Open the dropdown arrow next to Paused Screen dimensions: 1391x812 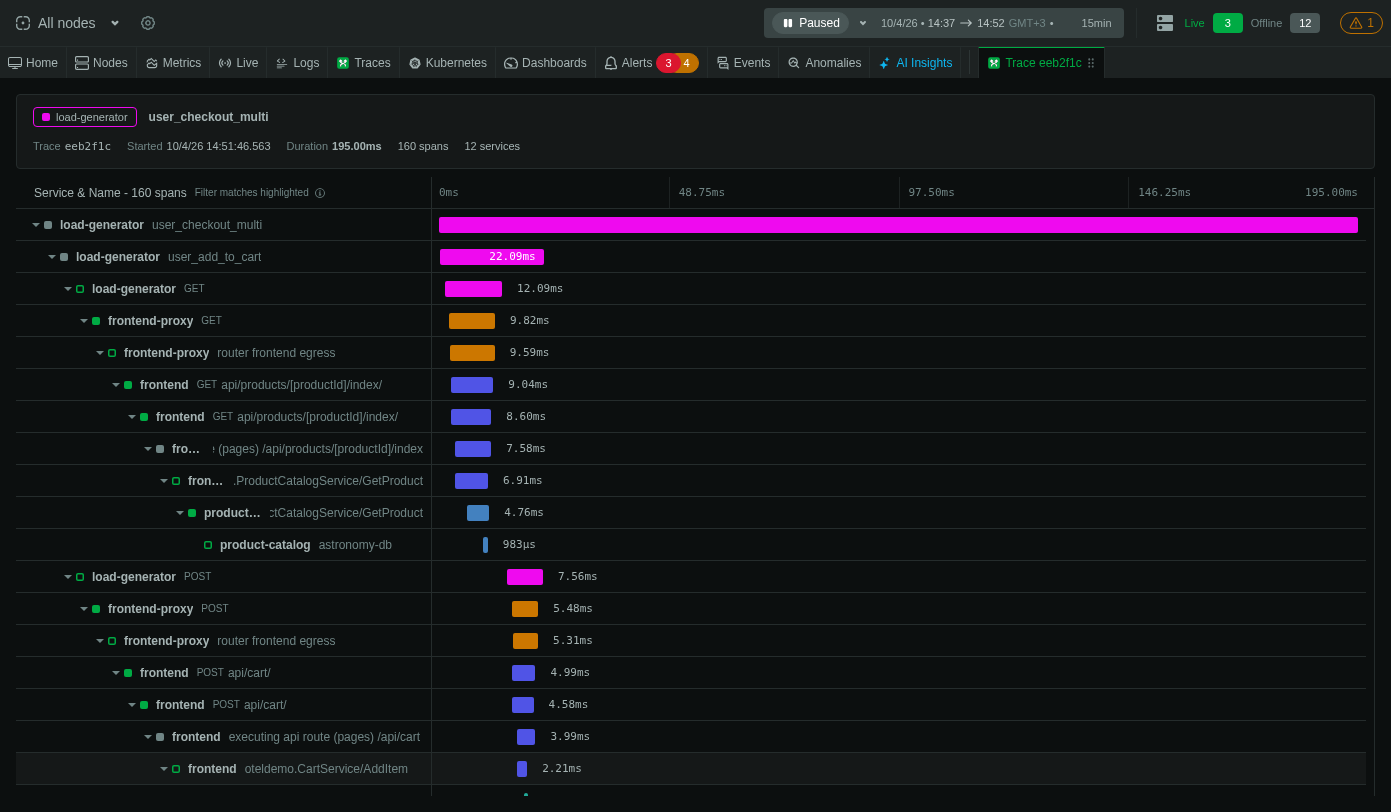coord(863,23)
